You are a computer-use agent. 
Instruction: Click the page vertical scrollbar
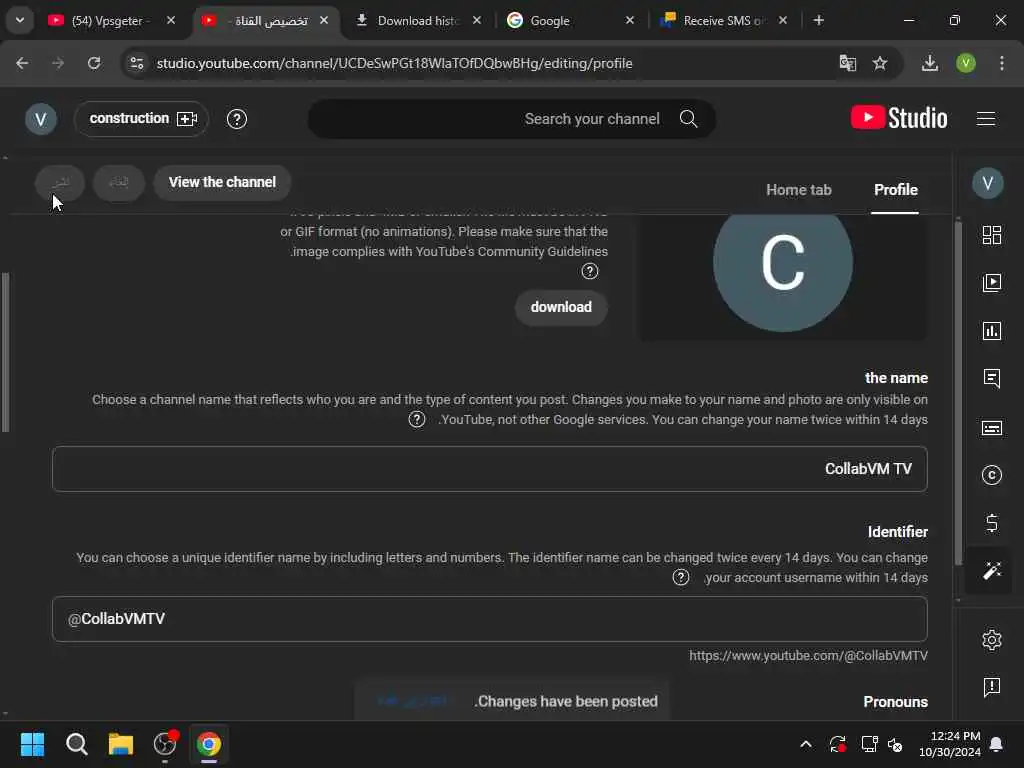pyautogui.click(x=958, y=392)
